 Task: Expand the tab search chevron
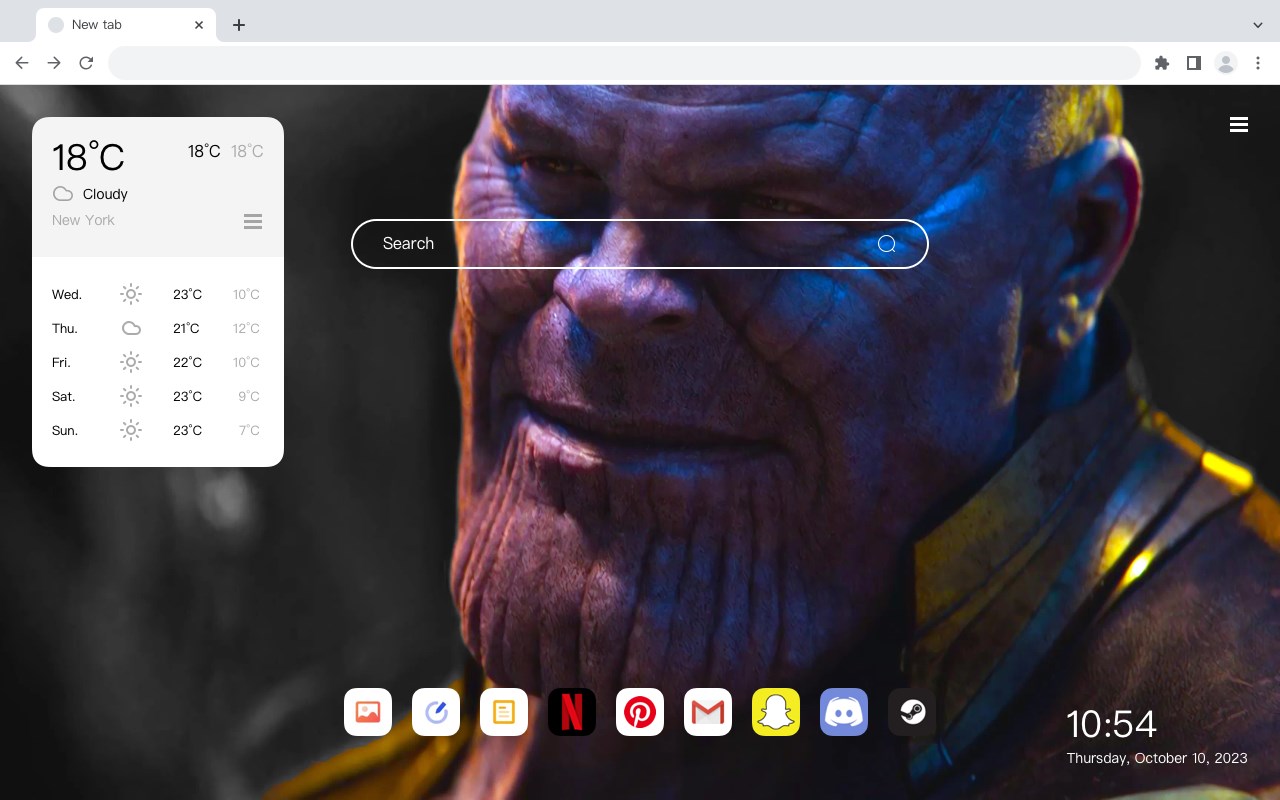tap(1258, 25)
